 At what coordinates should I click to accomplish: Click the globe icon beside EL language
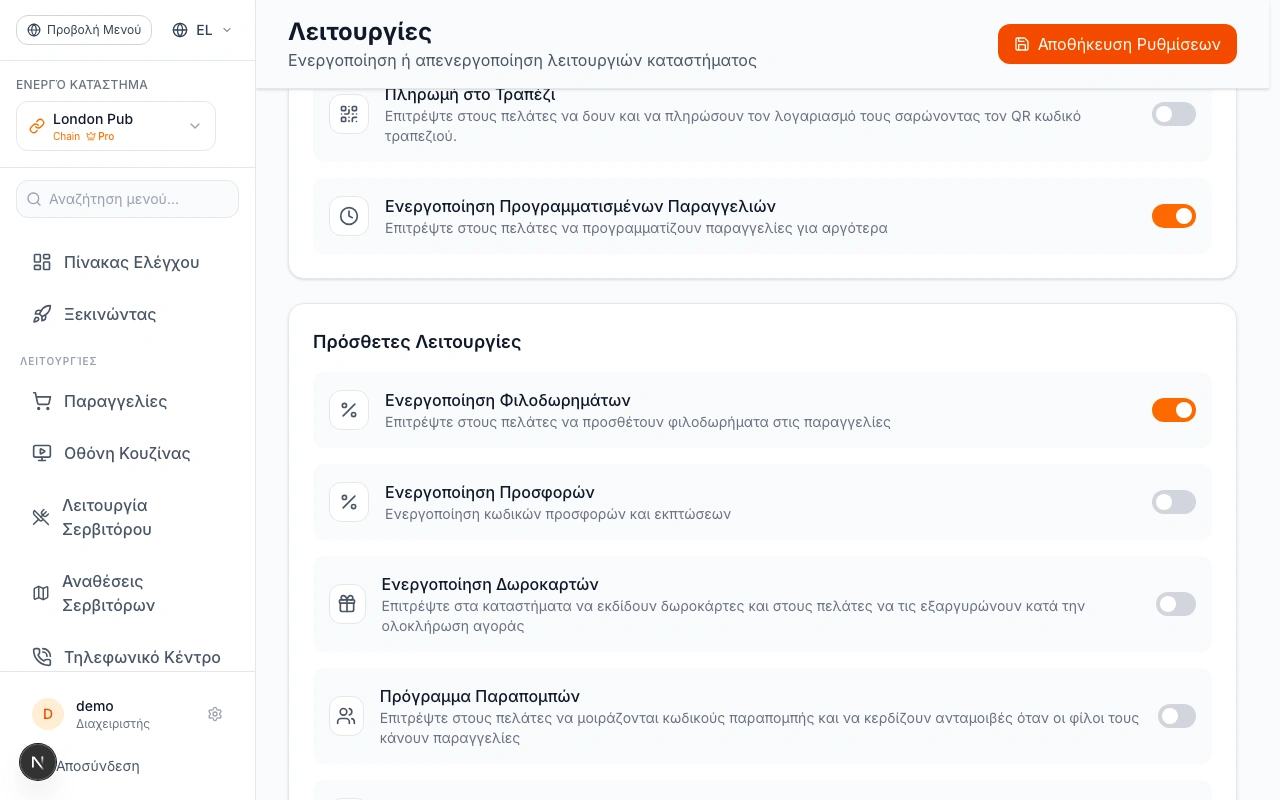tap(180, 30)
